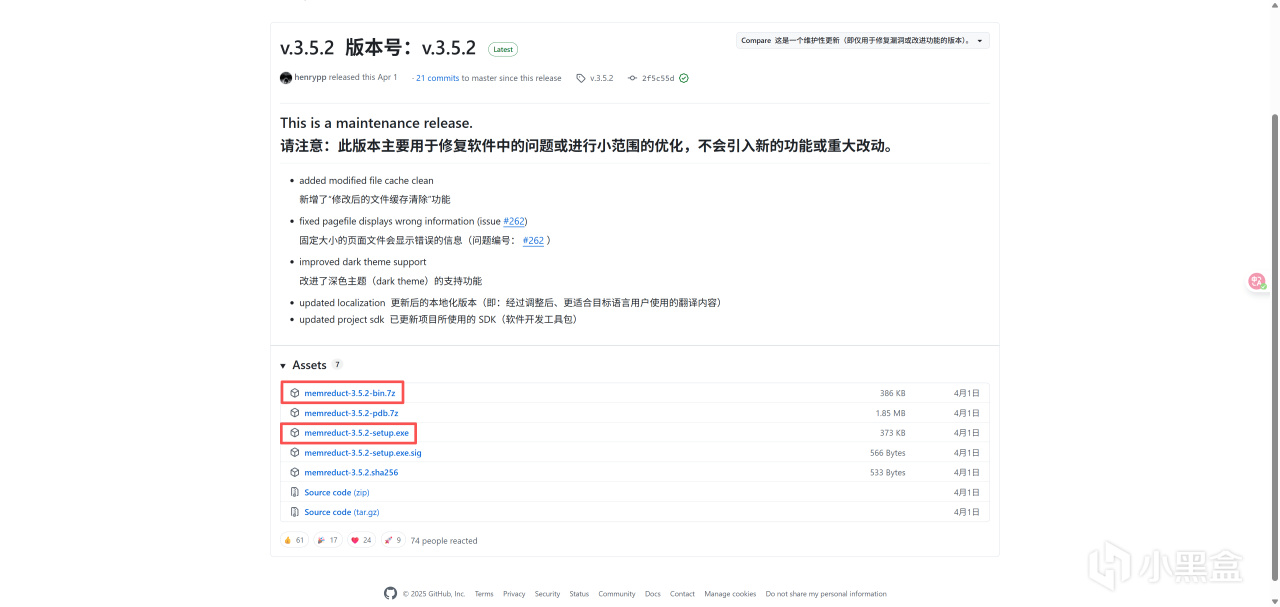This screenshot has height=607, width=1280.
Task: Click the 386 KB size text
Action: pyautogui.click(x=893, y=393)
